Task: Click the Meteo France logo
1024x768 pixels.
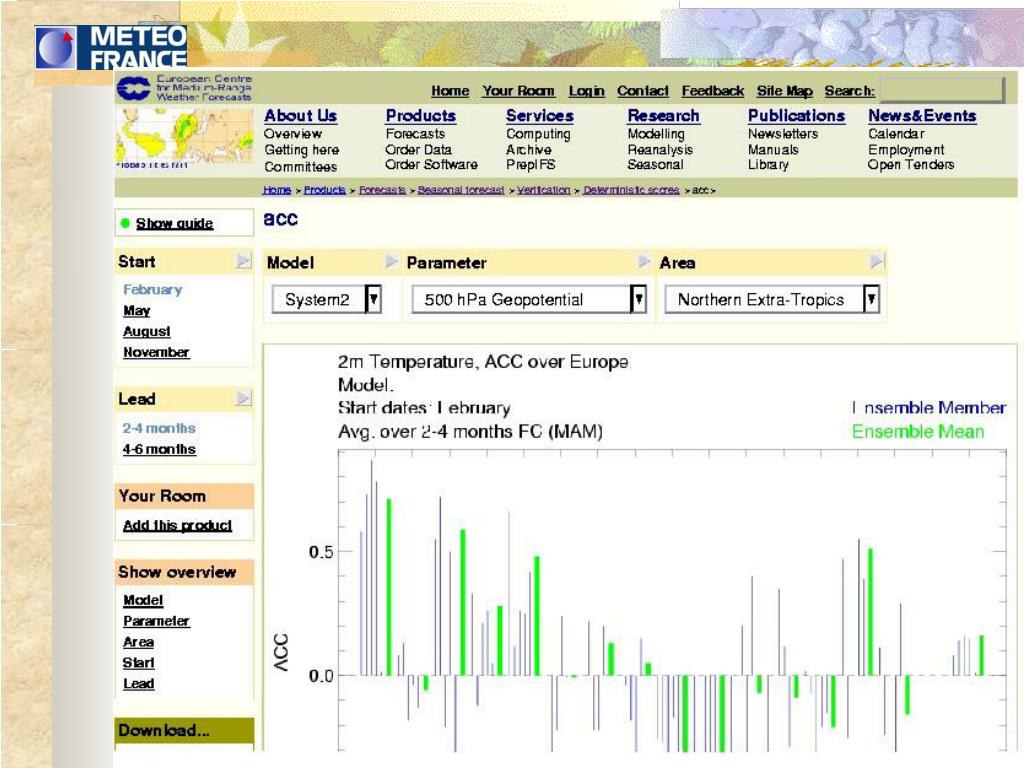Action: click(111, 47)
